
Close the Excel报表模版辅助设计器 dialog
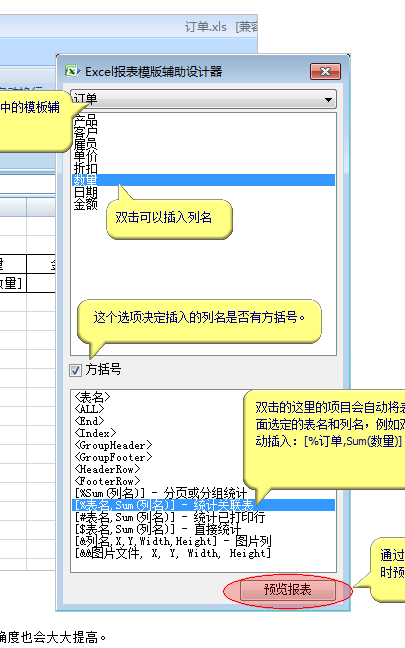tap(325, 71)
